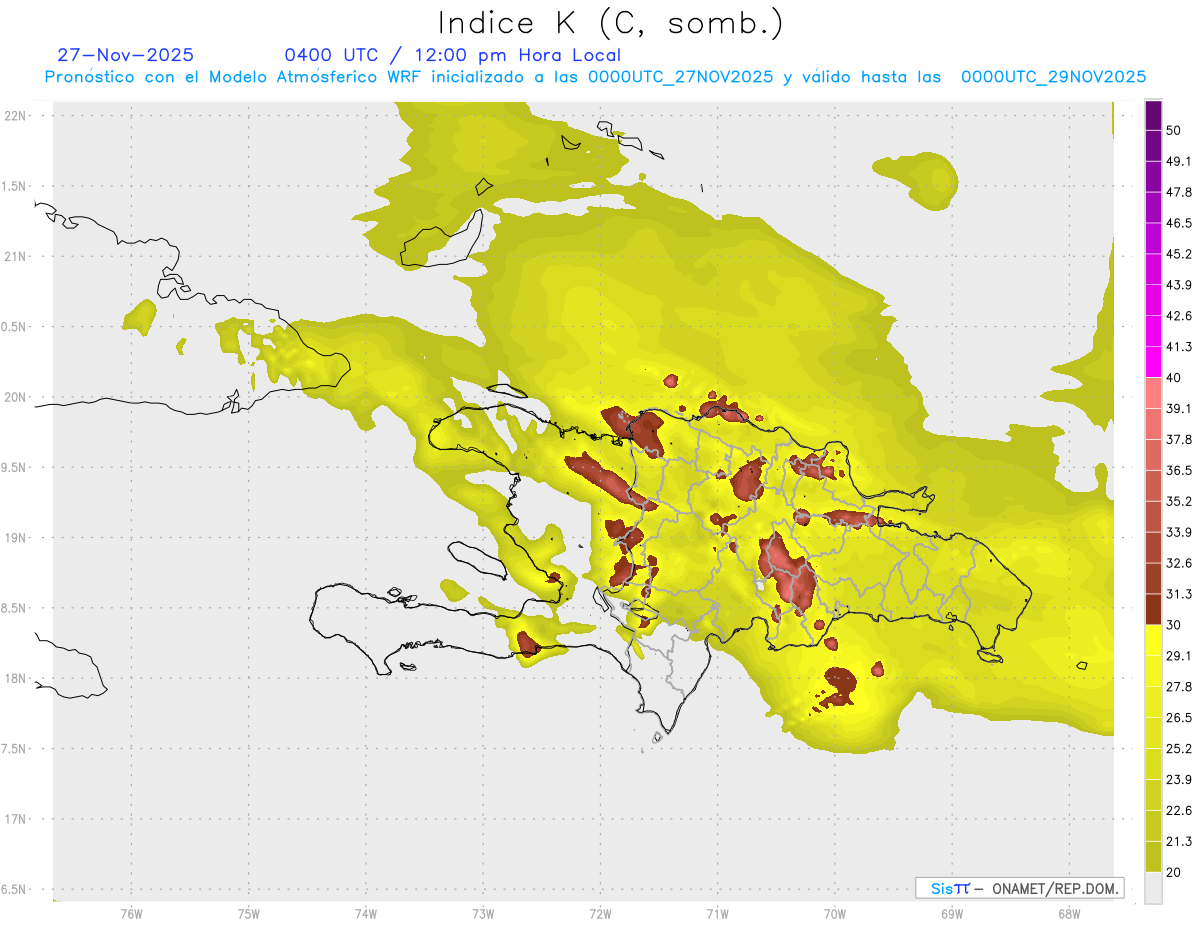Click the color bar label "23.9"
Viewport: 1200px width, 927px height.
point(1178,779)
